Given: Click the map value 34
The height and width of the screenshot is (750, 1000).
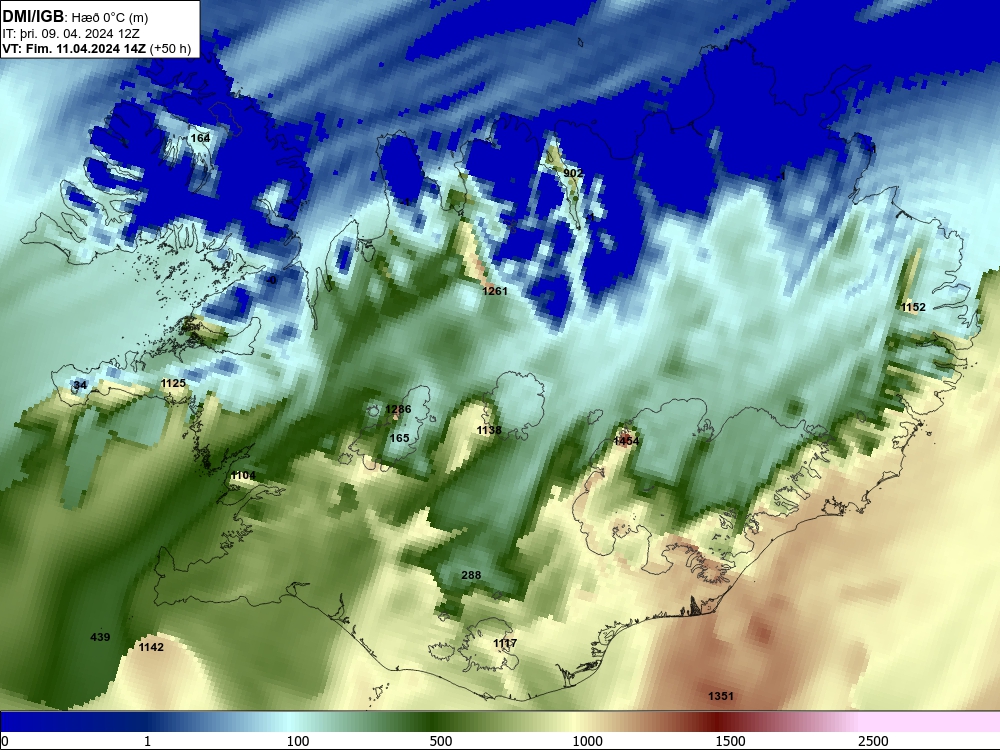Looking at the screenshot, I should tap(80, 385).
